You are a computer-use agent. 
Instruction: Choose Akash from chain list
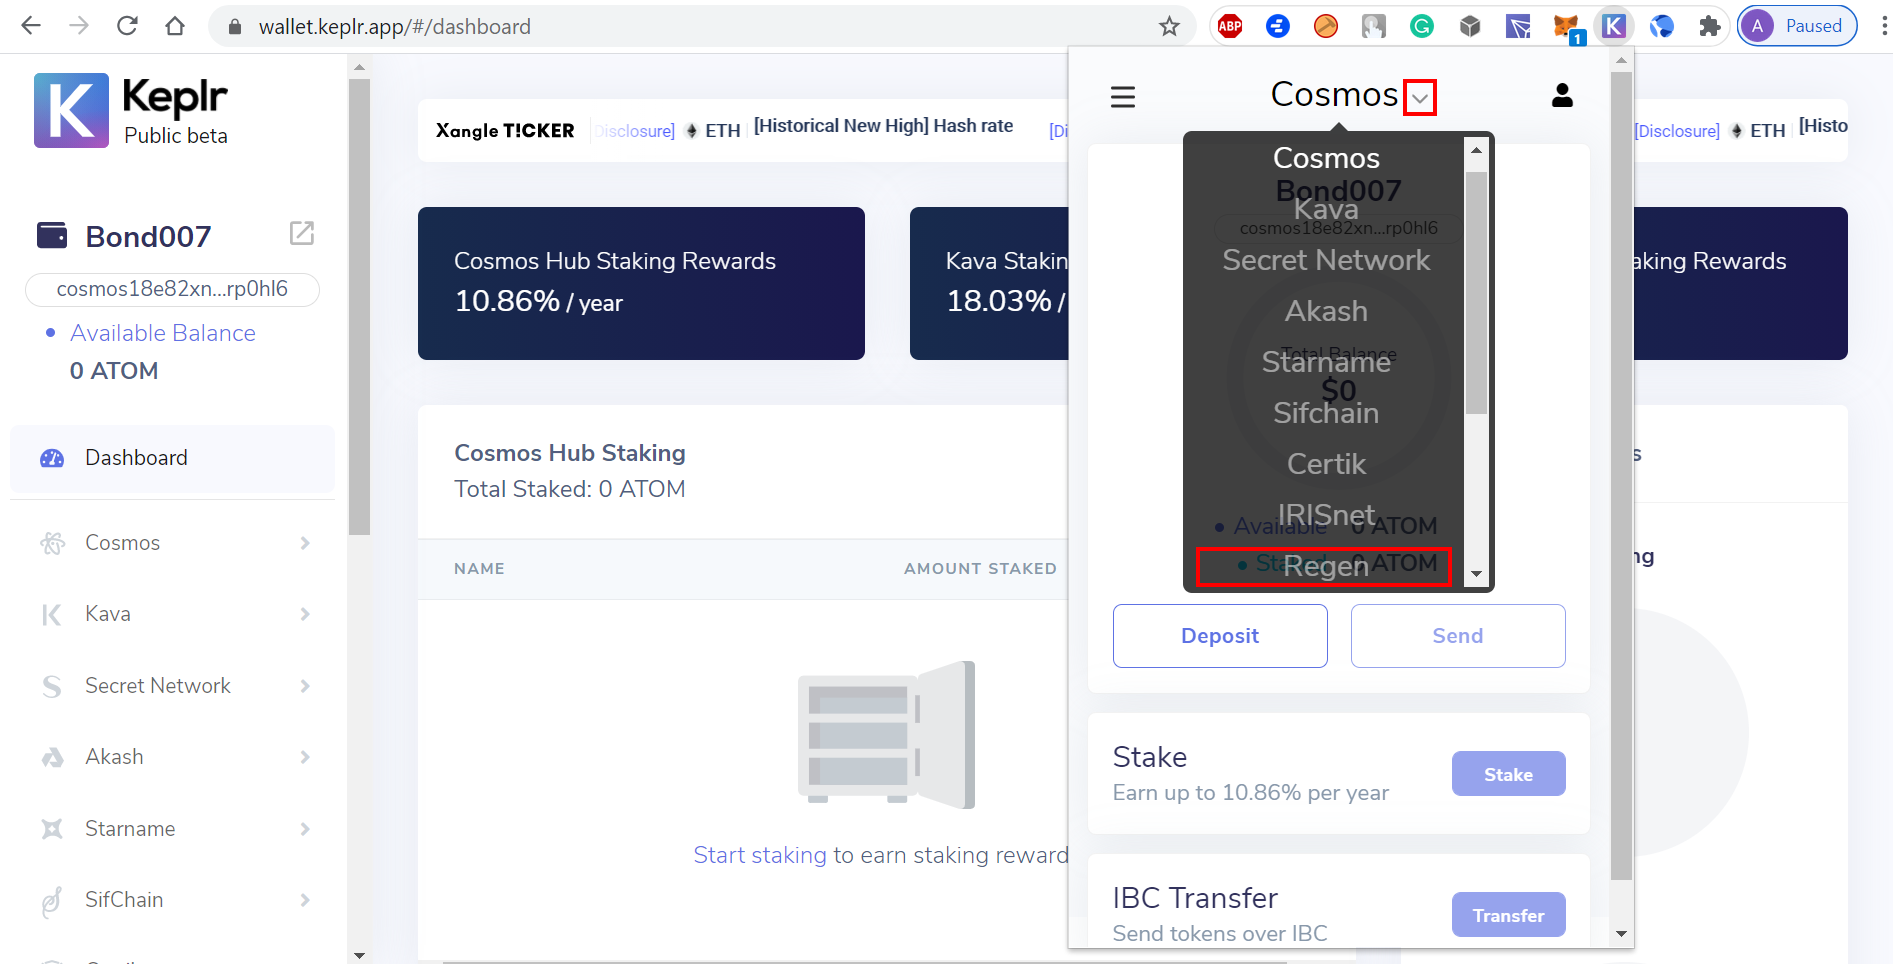pos(1326,311)
